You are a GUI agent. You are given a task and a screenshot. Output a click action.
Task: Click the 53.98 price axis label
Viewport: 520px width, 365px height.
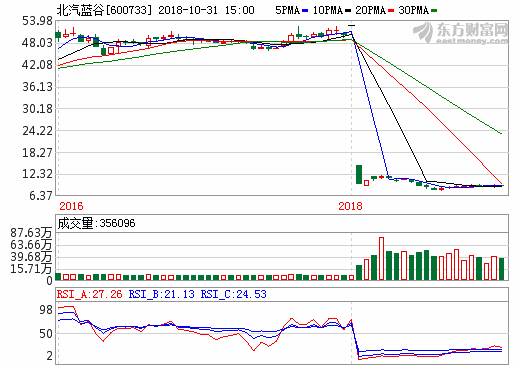(37, 21)
